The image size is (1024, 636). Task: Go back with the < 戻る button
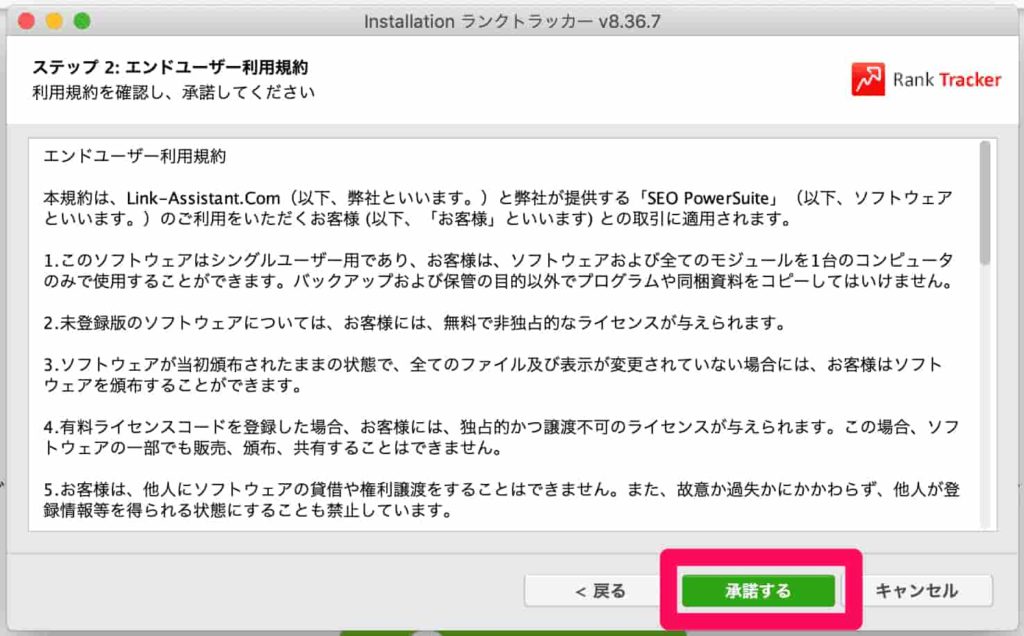point(601,591)
